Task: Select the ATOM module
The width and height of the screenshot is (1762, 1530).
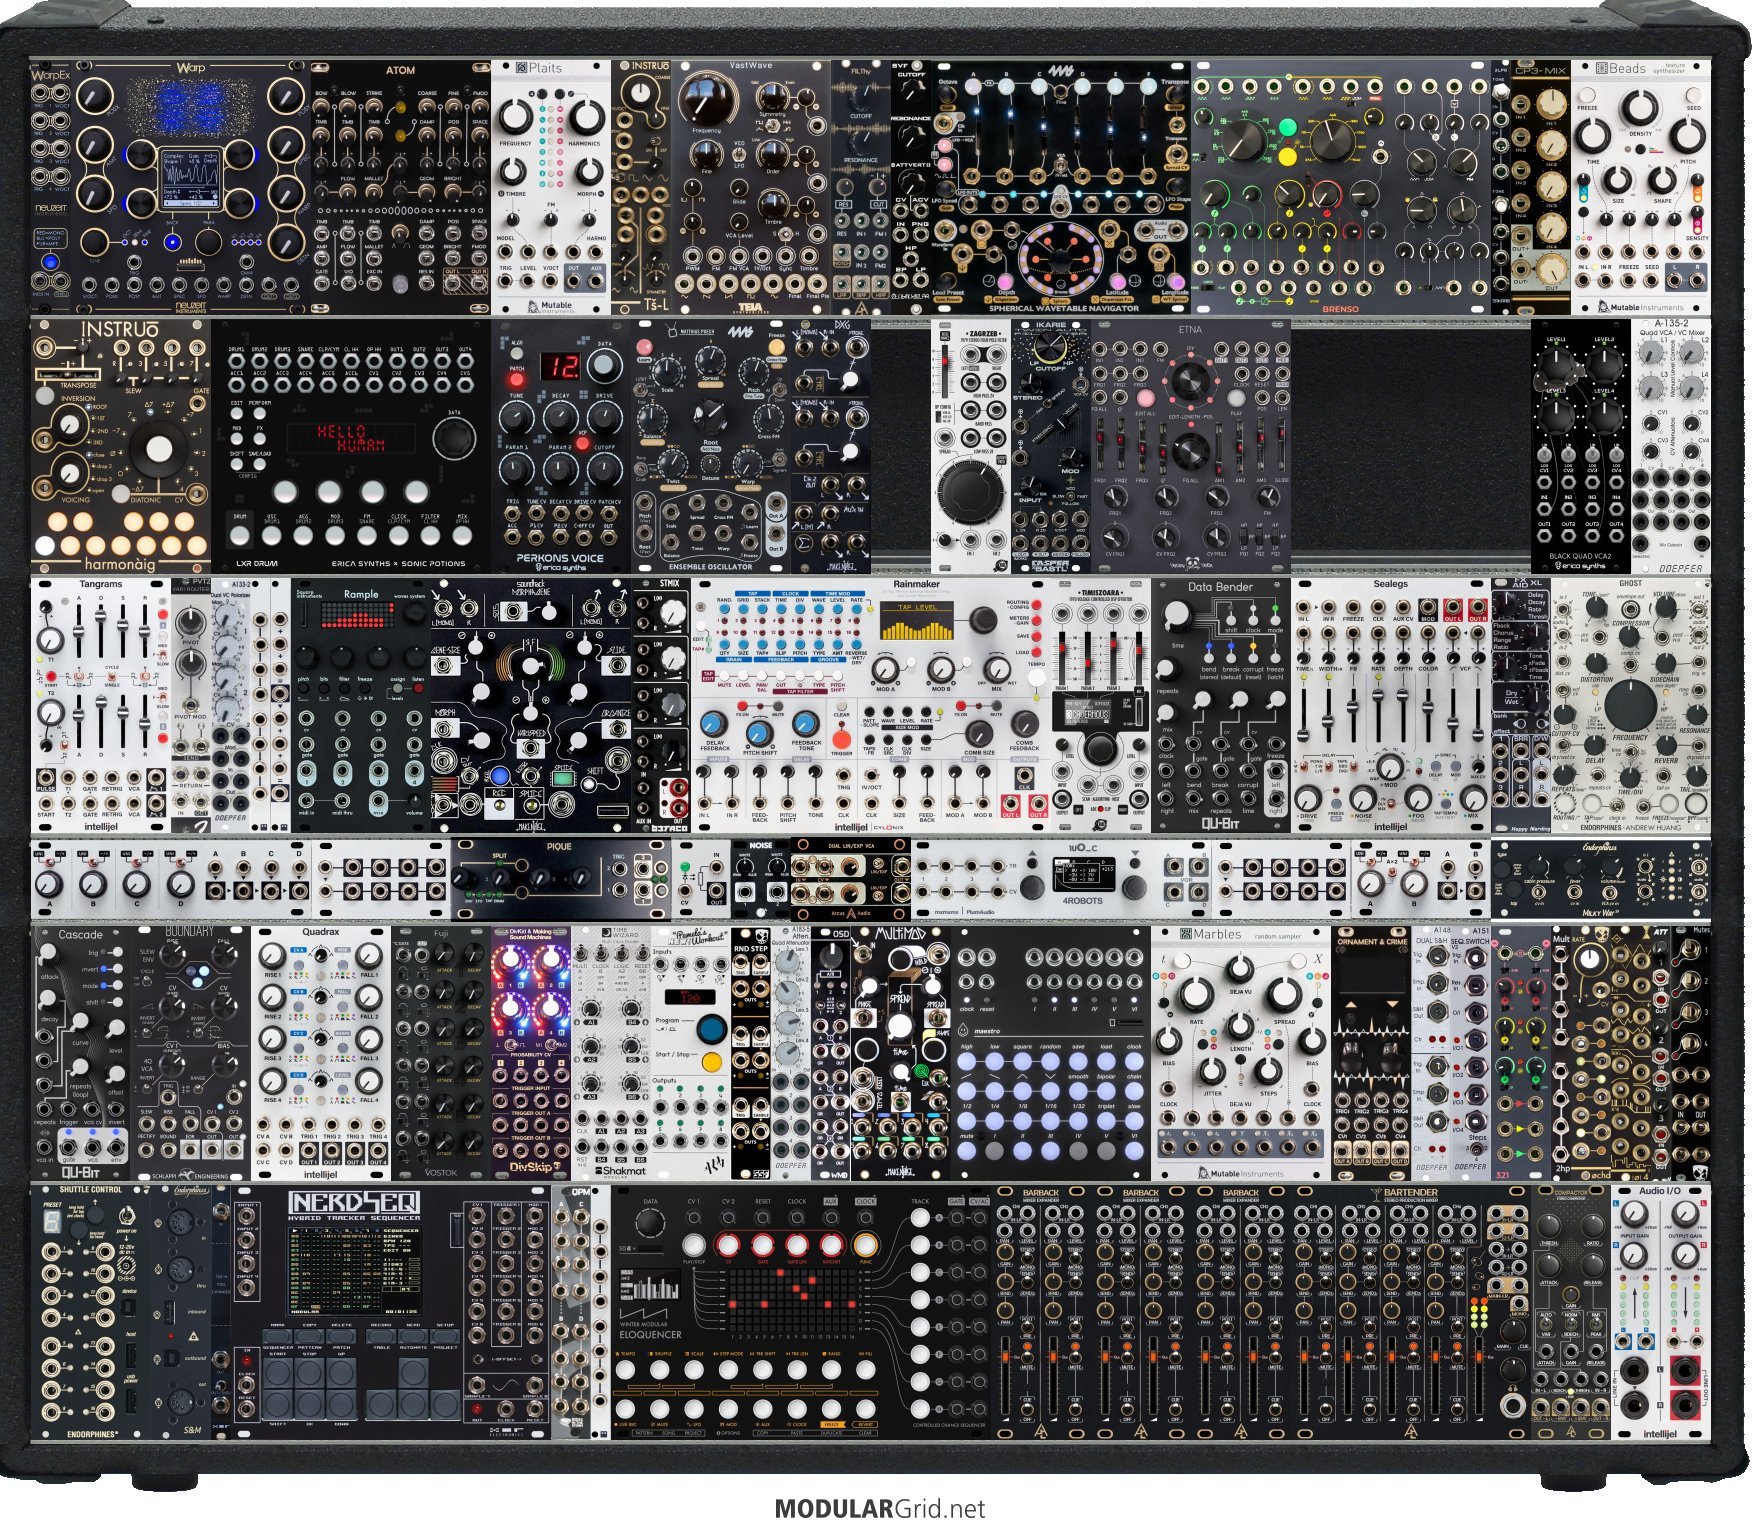Action: pyautogui.click(x=400, y=187)
